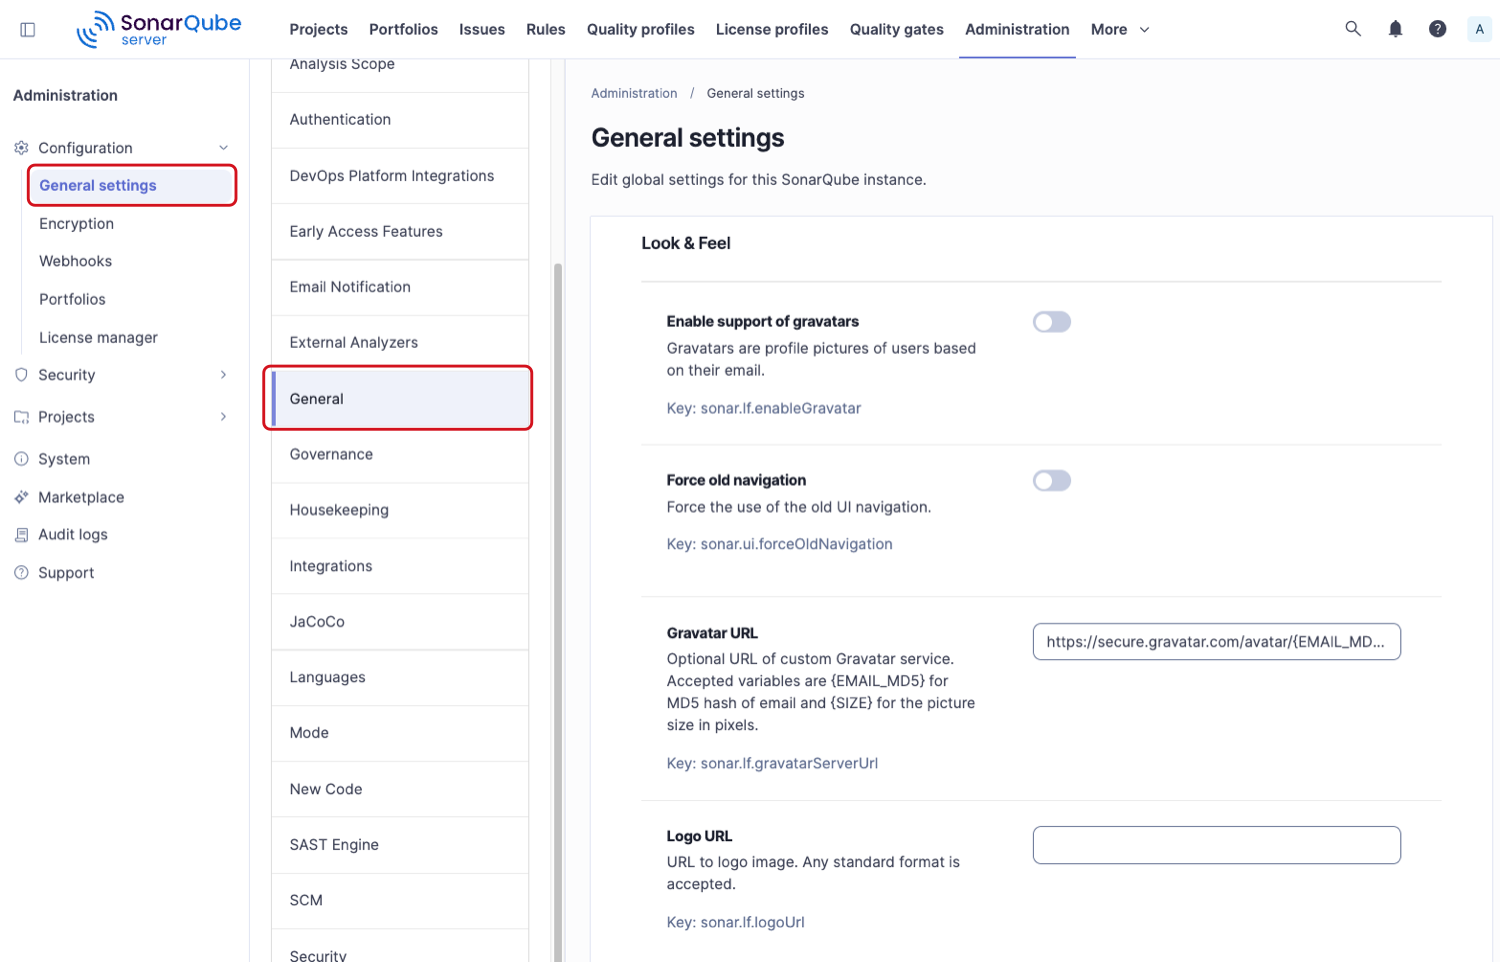This screenshot has height=962, width=1500.
Task: Open the Marketplace sidebar item
Action: tap(81, 497)
